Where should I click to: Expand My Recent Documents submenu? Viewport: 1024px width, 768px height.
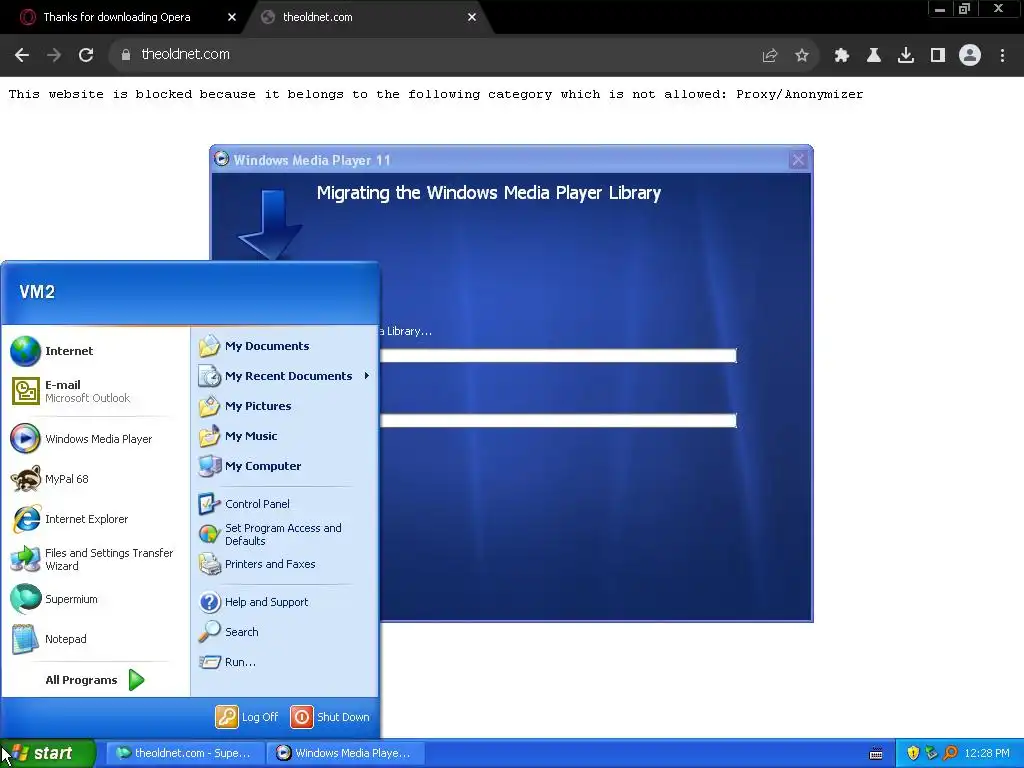285,376
